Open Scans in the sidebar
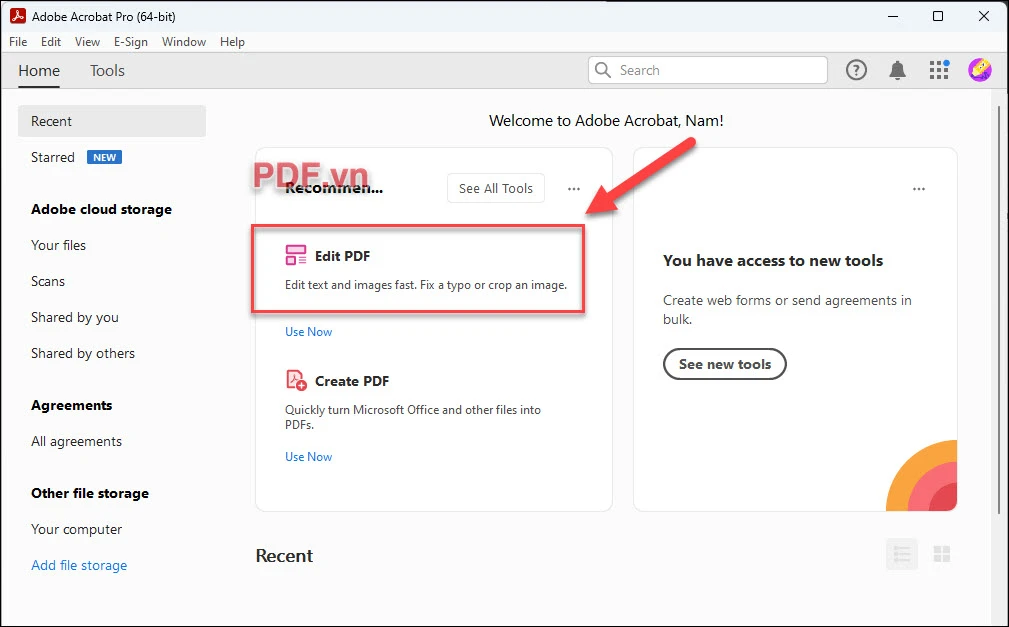 pos(48,281)
